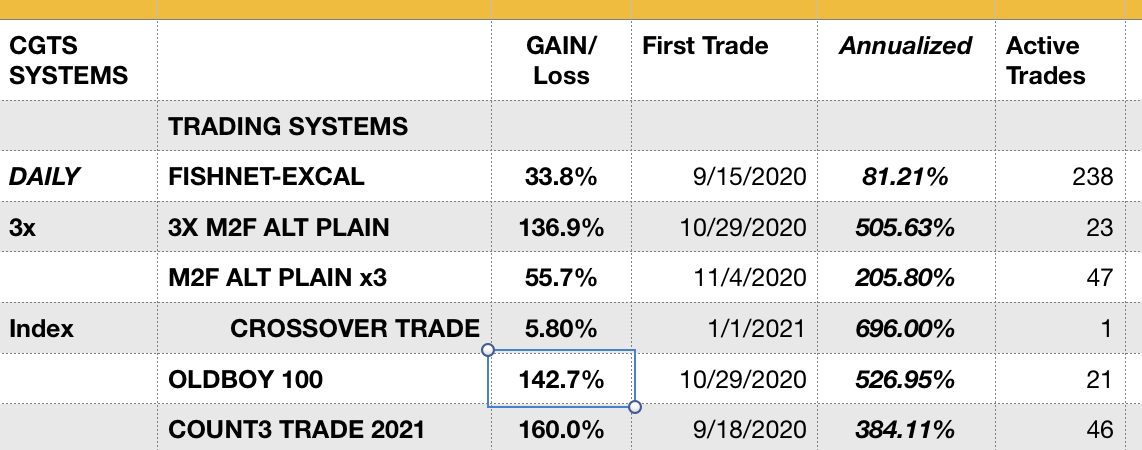This screenshot has width=1142, height=450.
Task: Select the selected 142.7% gain cell
Action: click(561, 380)
